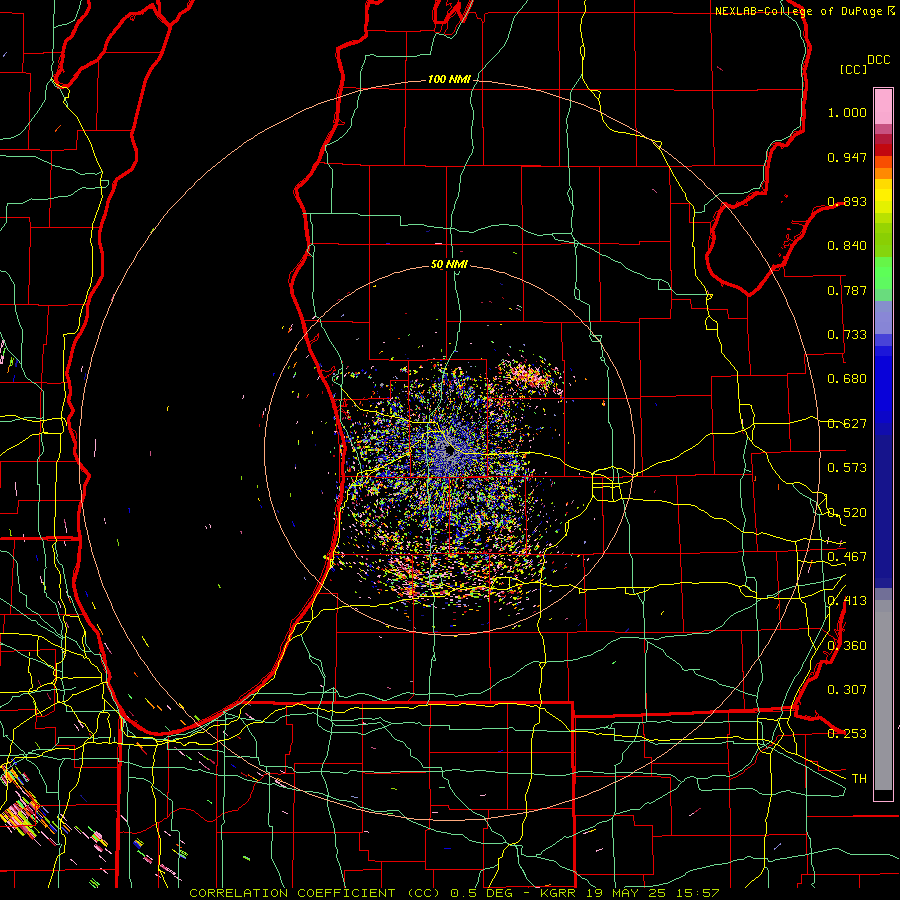Select the 0.840 legend value
This screenshot has width=900, height=900.
847,246
